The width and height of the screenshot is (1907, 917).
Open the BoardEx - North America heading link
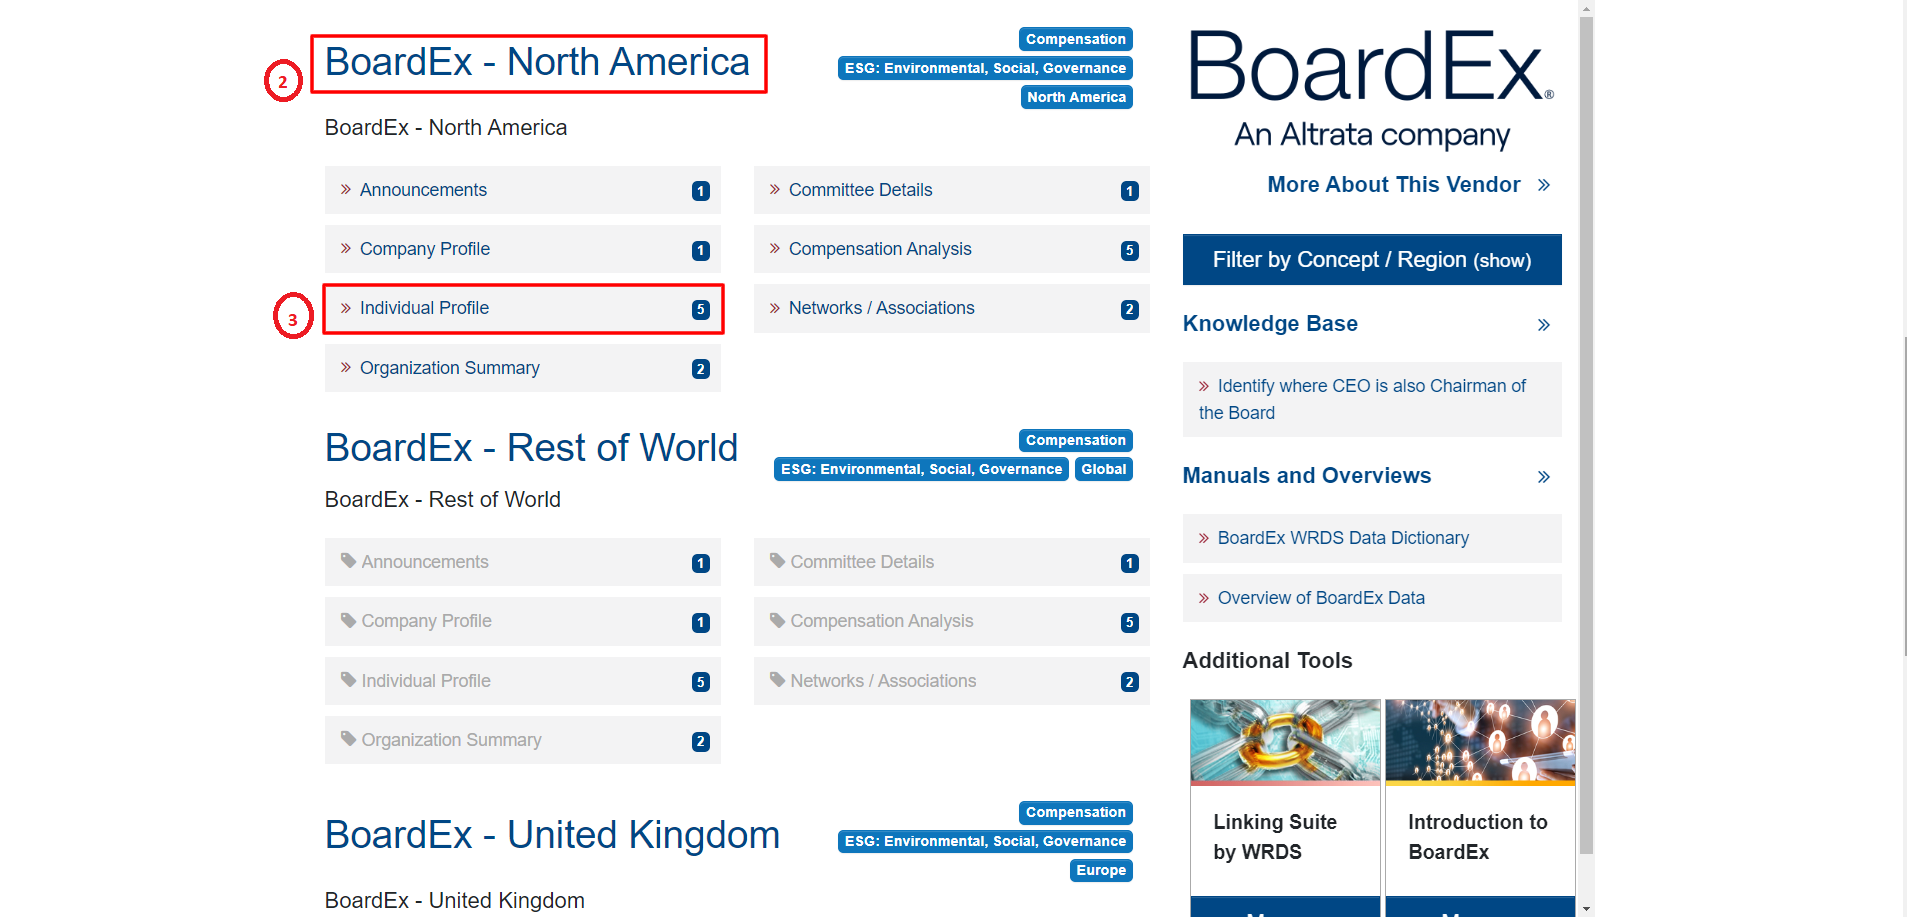[x=537, y=62]
